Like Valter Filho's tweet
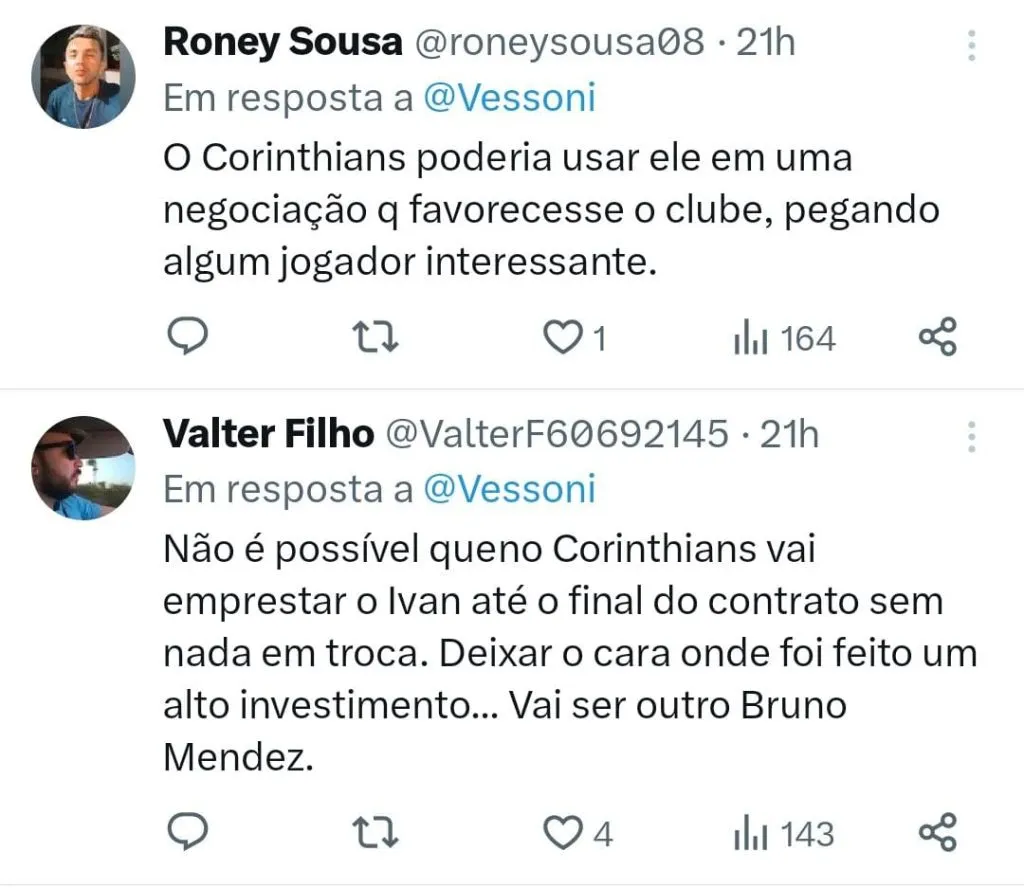The image size is (1024, 888). tap(562, 832)
